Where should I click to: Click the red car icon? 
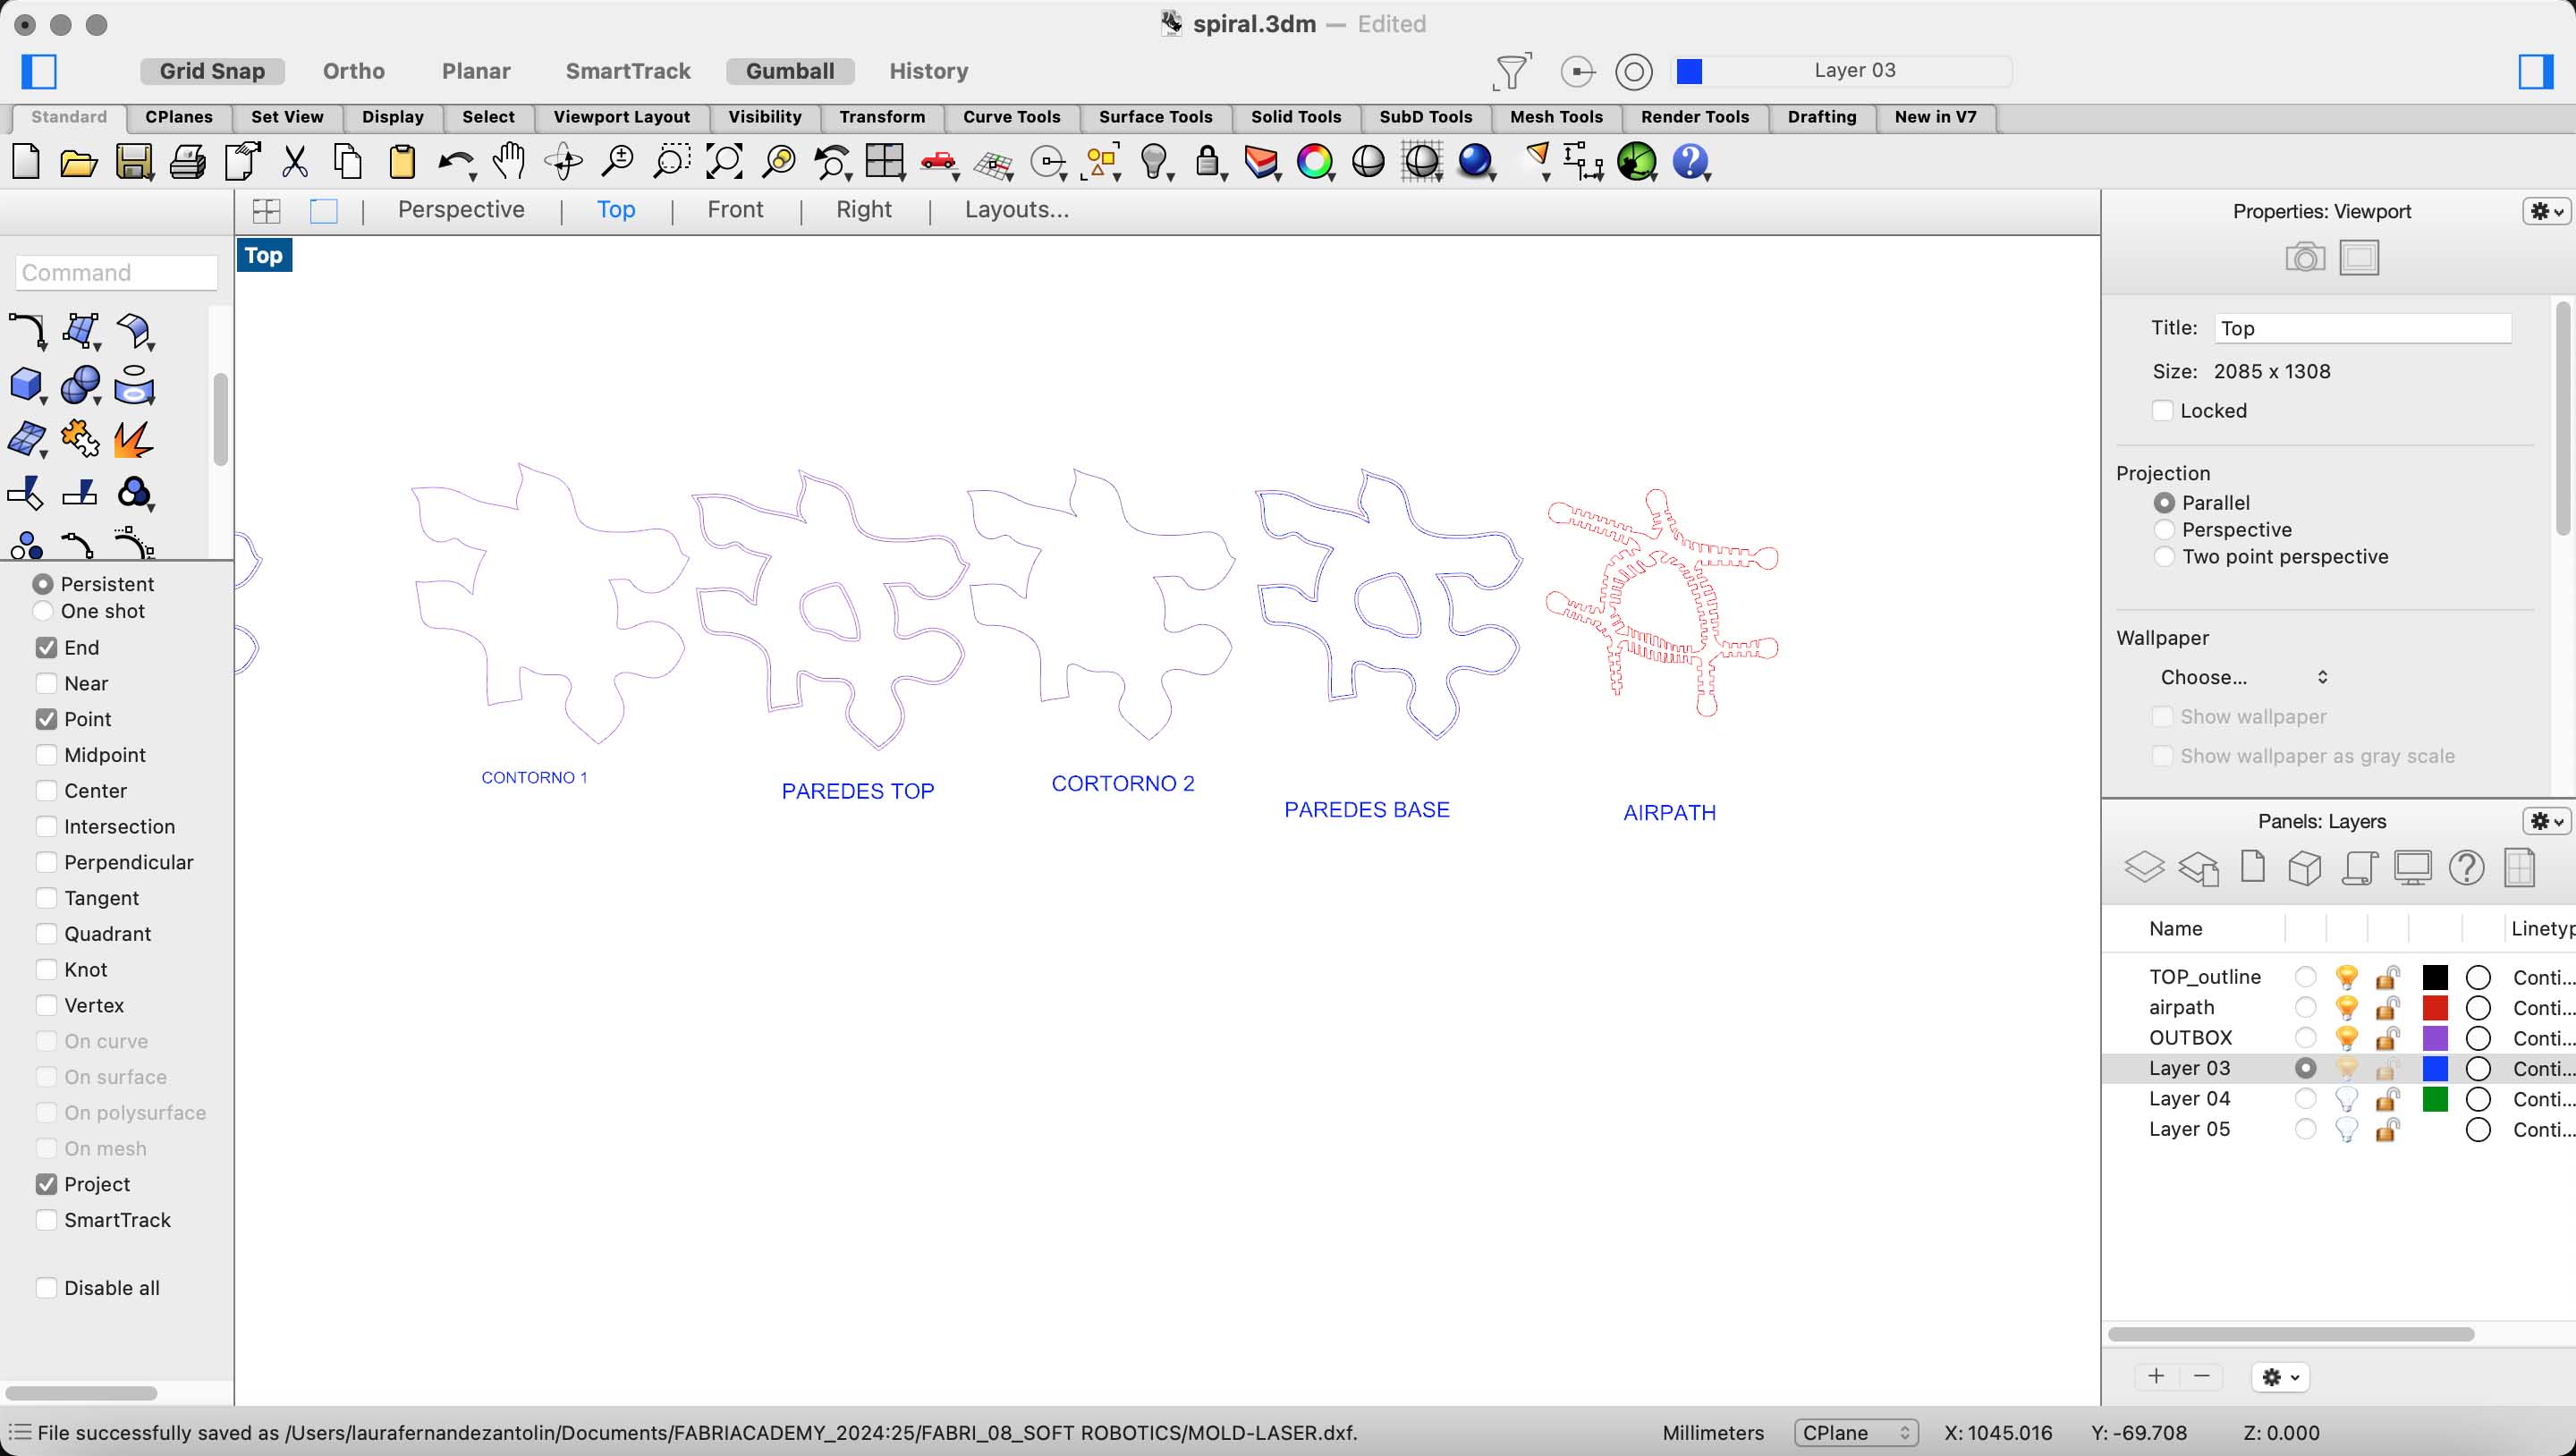click(939, 163)
